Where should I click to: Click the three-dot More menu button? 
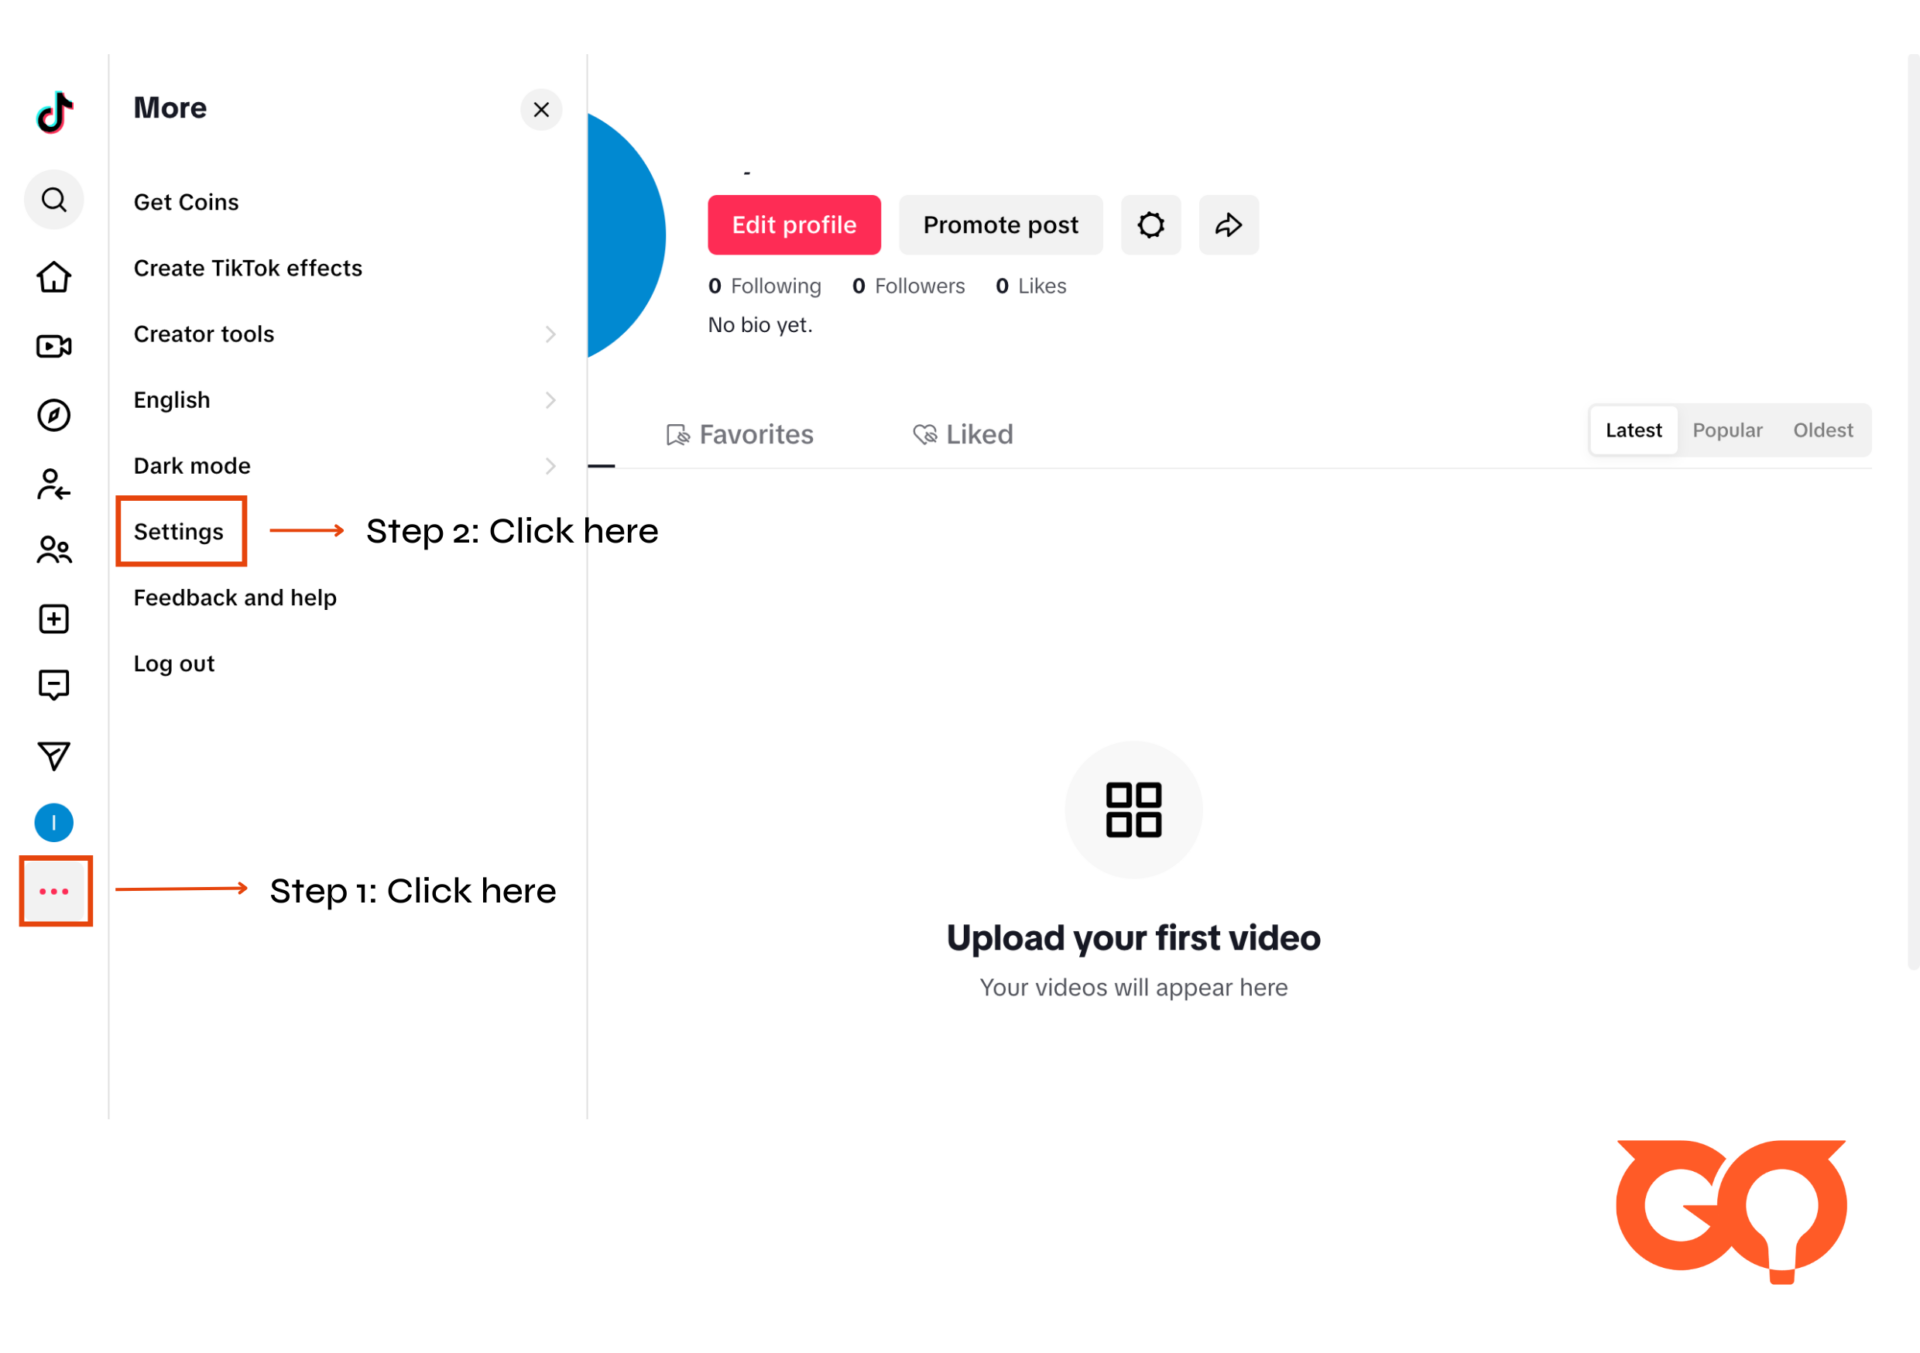pyautogui.click(x=54, y=890)
